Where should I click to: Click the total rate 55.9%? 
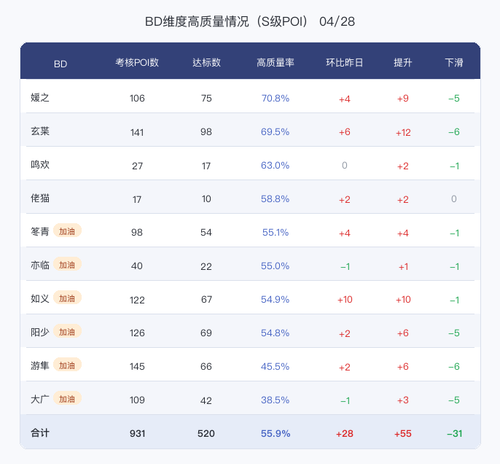tap(275, 433)
